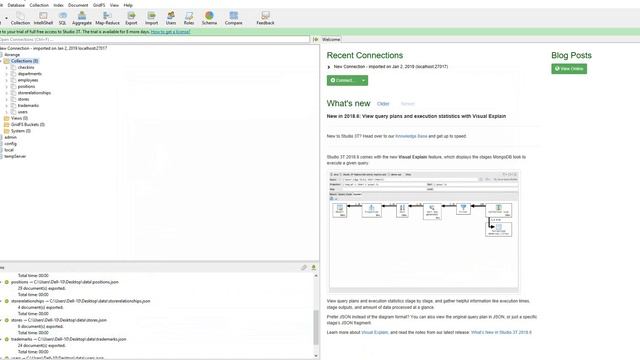The height and width of the screenshot is (360, 640).
Task: Open the Index menu
Action: click(58, 5)
